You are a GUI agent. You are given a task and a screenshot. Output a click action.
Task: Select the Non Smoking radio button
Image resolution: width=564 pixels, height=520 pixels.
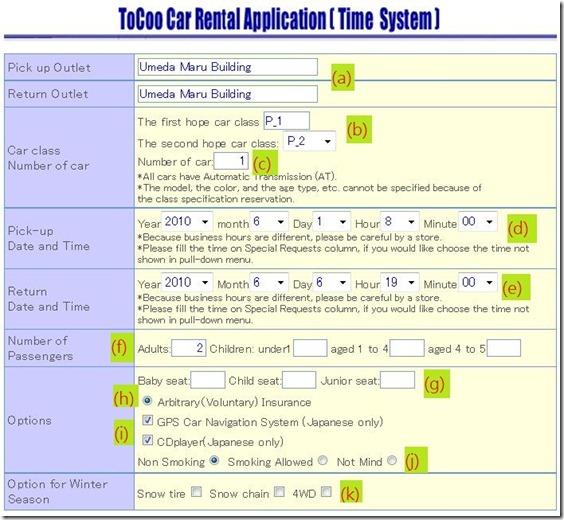(214, 460)
